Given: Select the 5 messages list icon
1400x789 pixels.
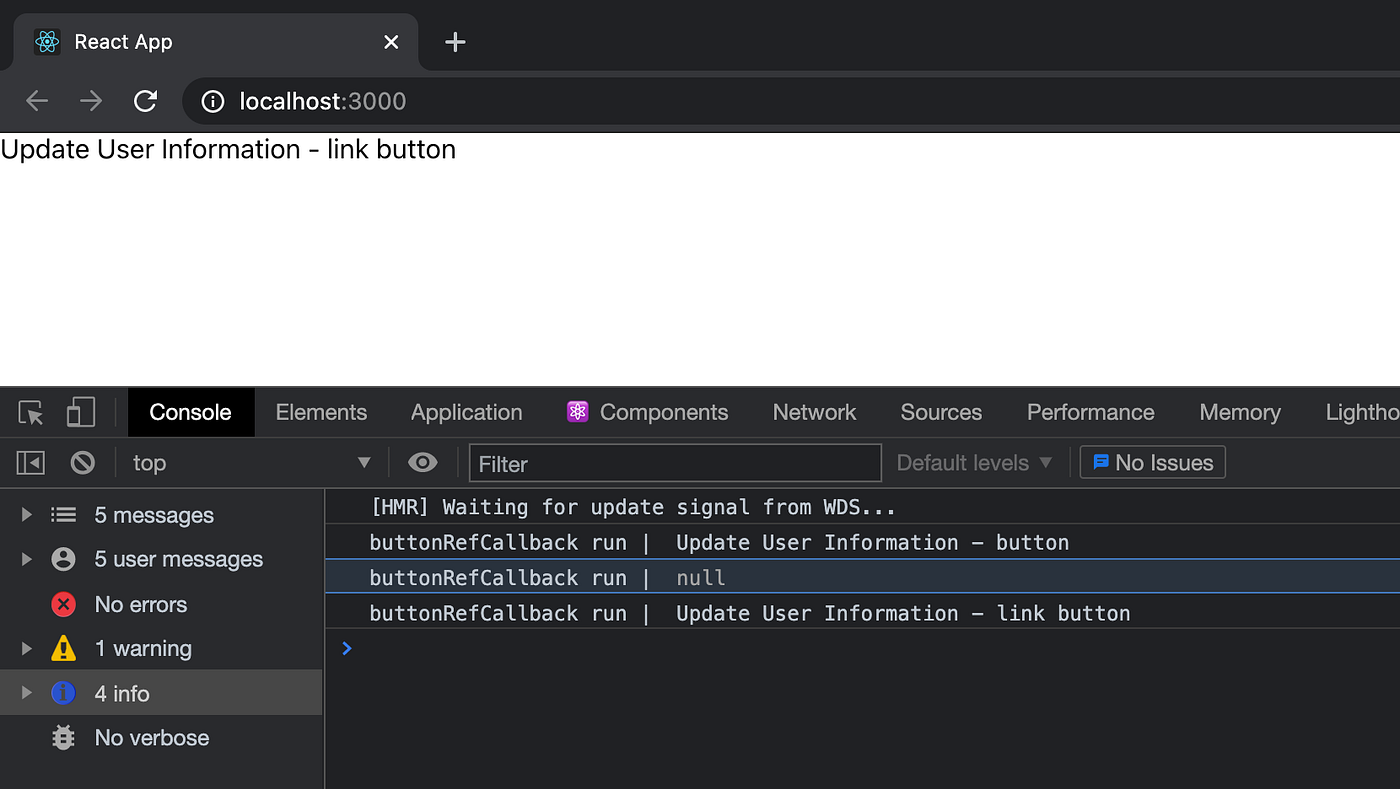Looking at the screenshot, I should (x=63, y=515).
